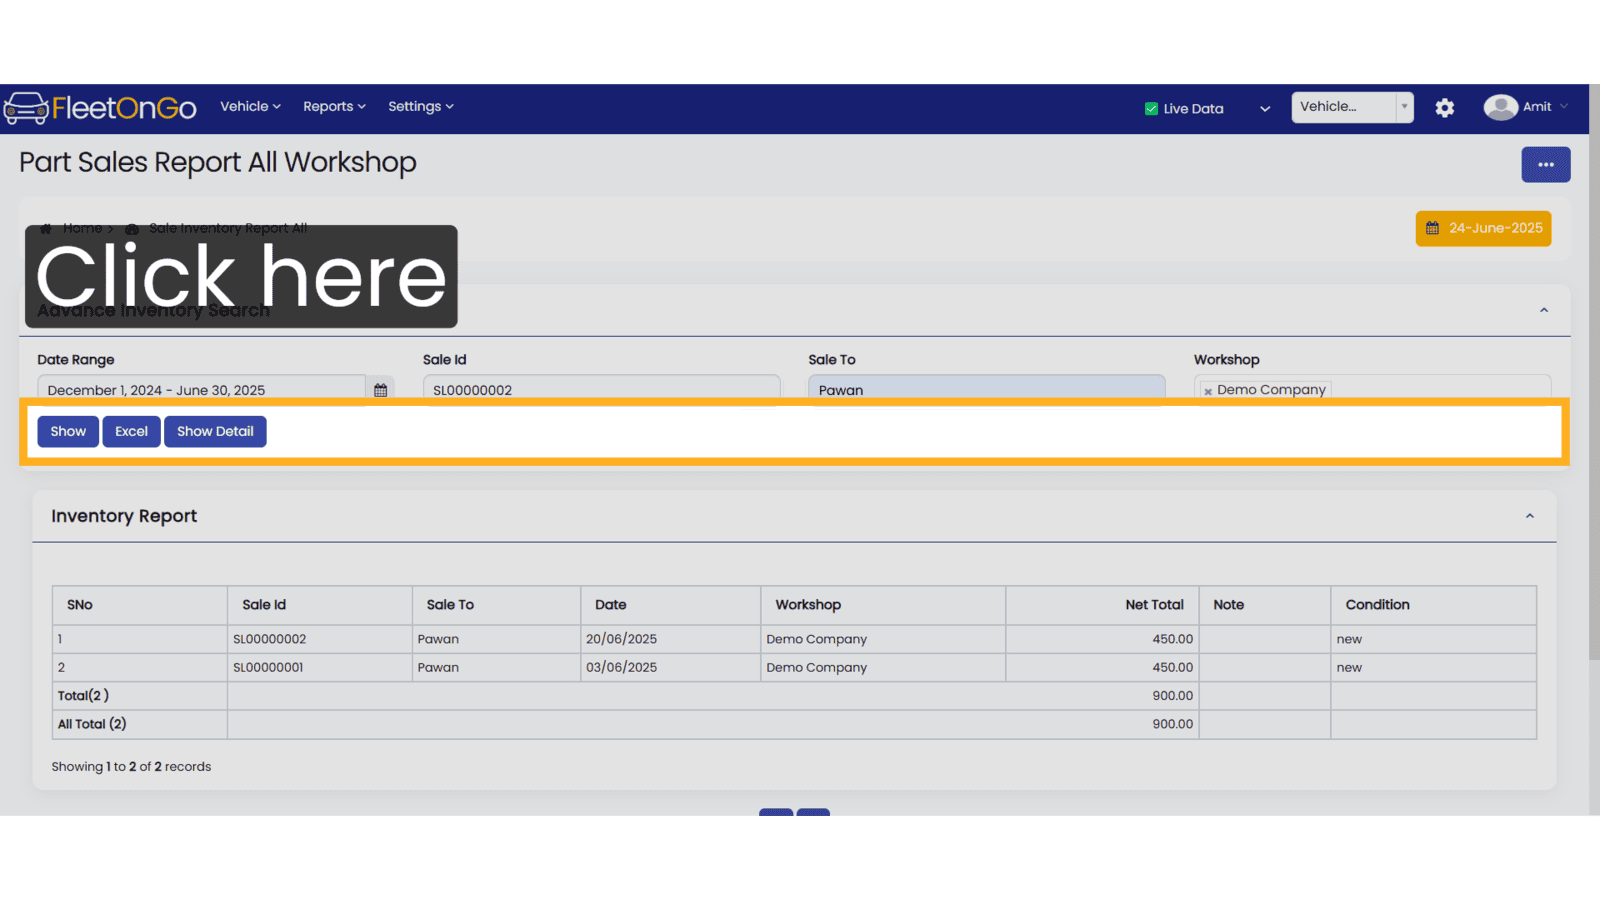Click the Total(2) row label
1600x900 pixels.
coord(83,696)
